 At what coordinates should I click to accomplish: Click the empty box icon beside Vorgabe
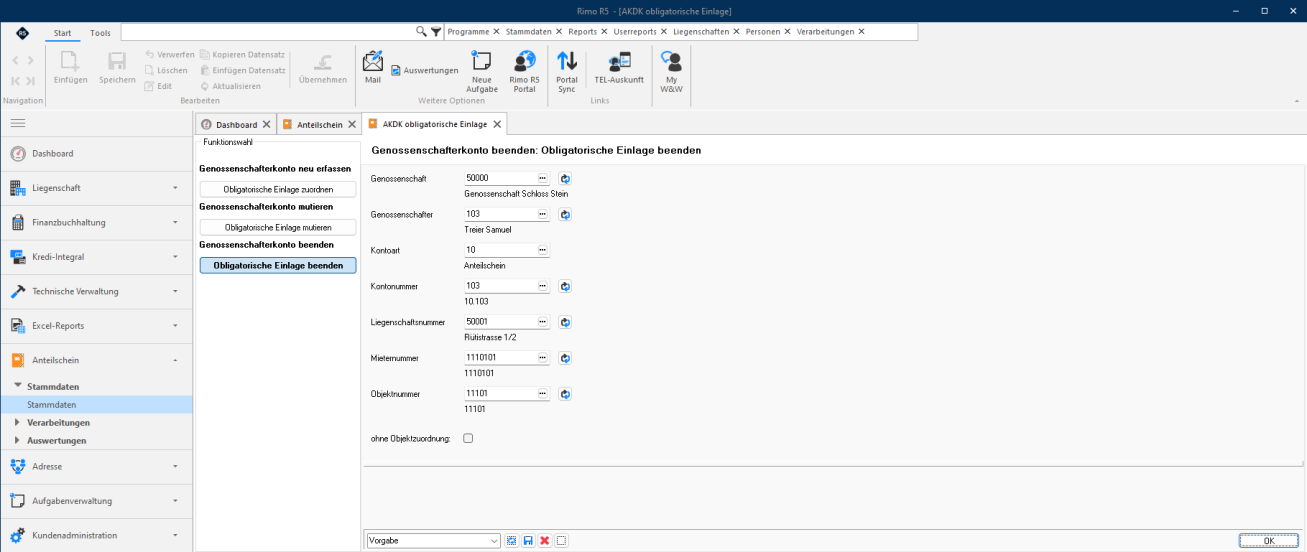coord(562,541)
